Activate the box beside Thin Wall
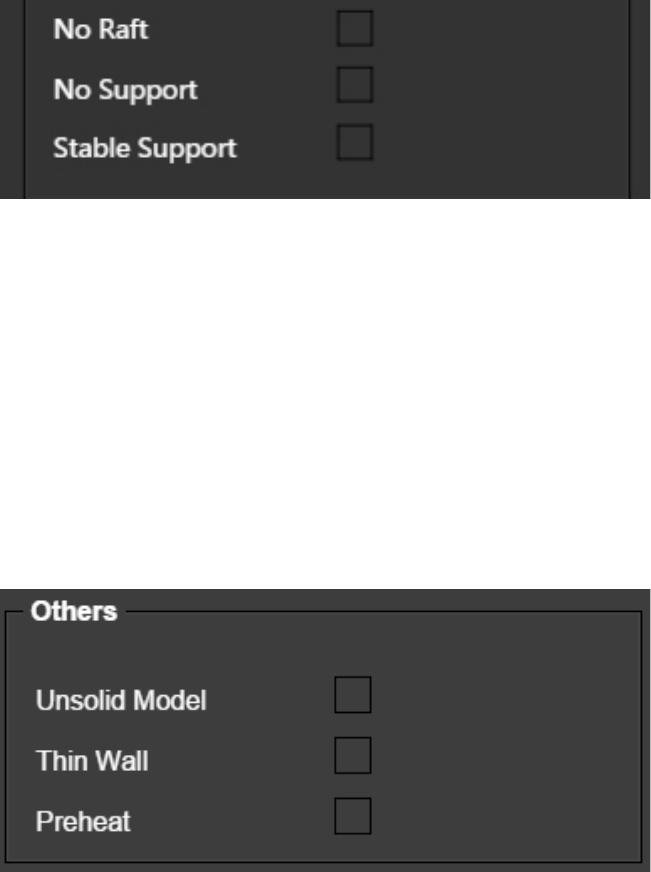 [x=353, y=756]
